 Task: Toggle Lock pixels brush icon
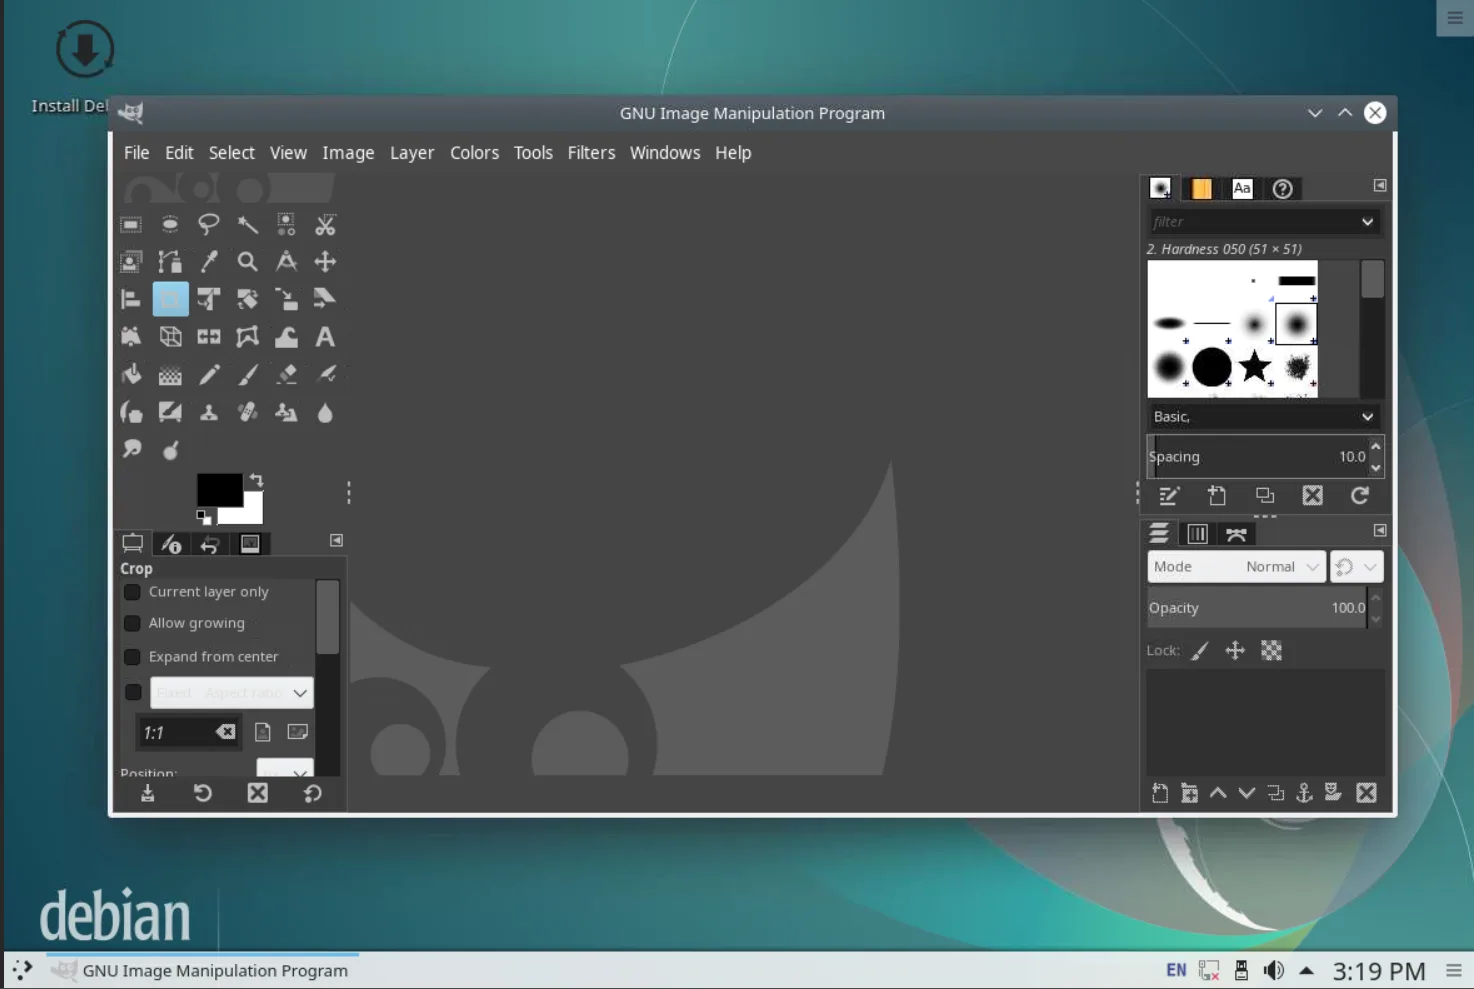(1200, 651)
